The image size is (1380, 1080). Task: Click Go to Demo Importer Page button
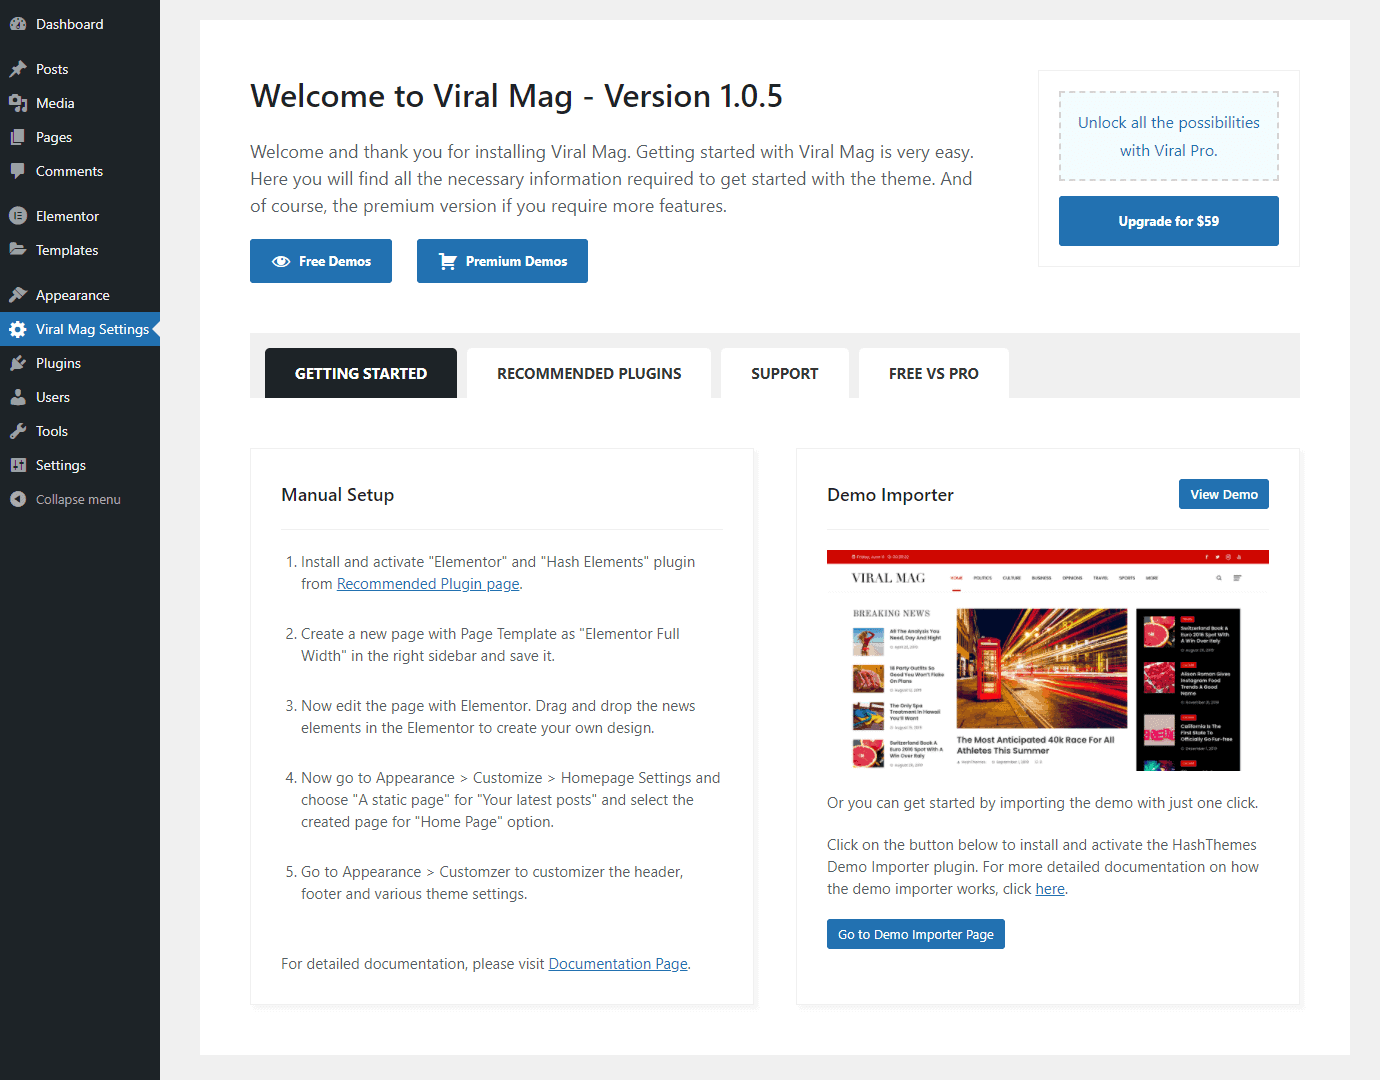click(916, 934)
